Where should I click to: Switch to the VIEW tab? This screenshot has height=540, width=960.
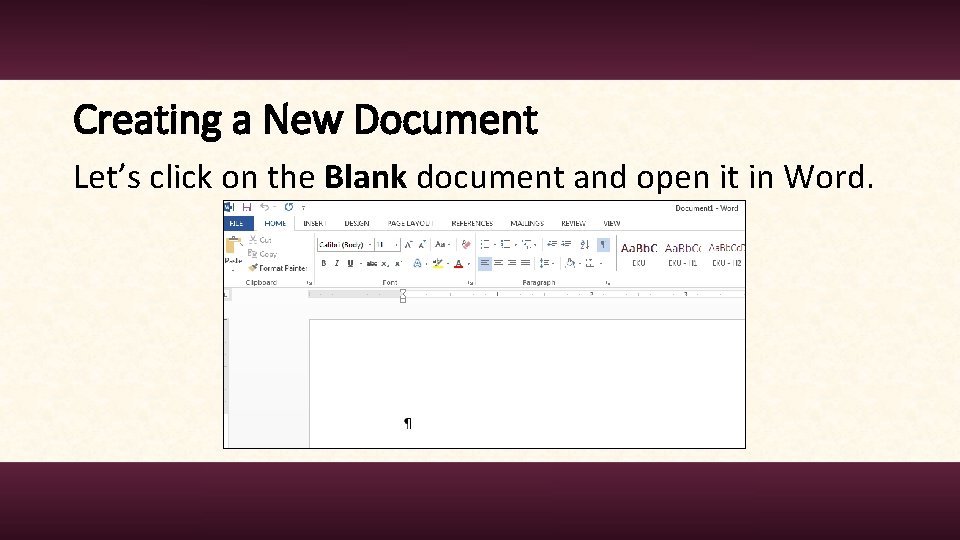pos(612,223)
